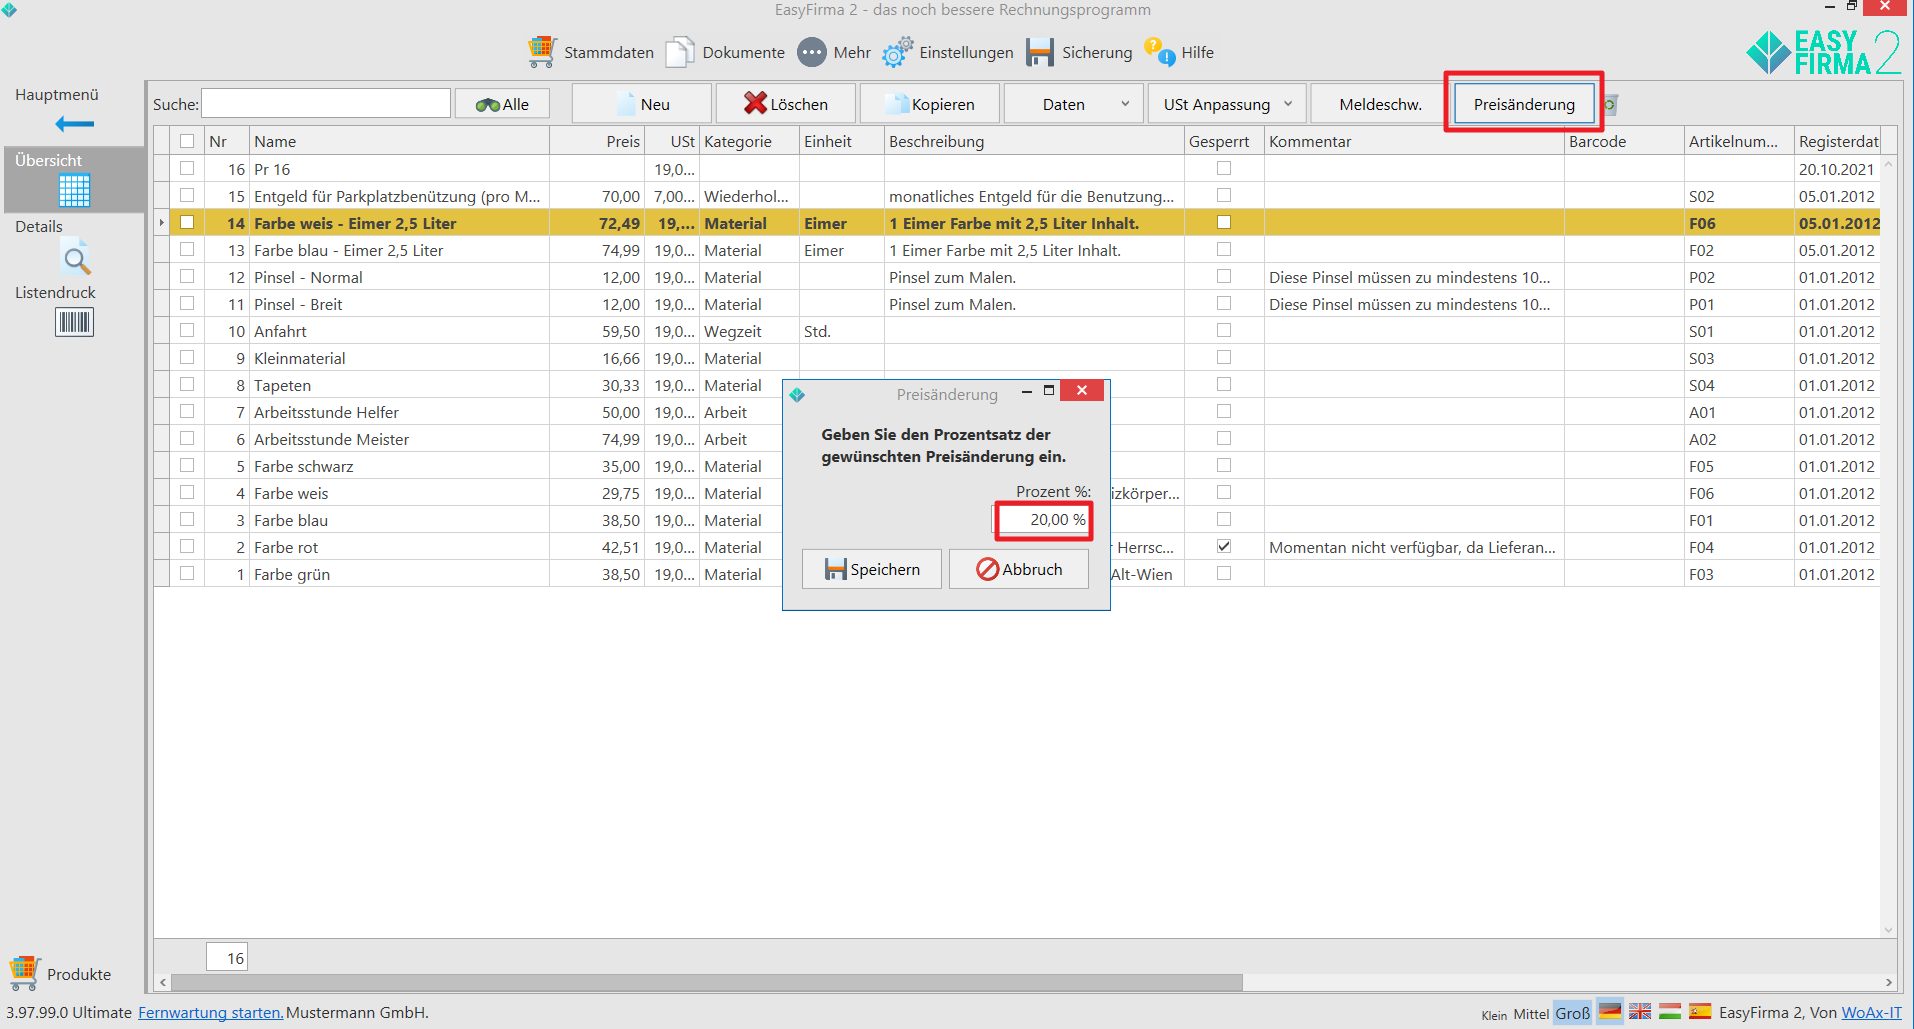Click the Preisänderung toolbar button
The image size is (1914, 1029).
pos(1524,104)
